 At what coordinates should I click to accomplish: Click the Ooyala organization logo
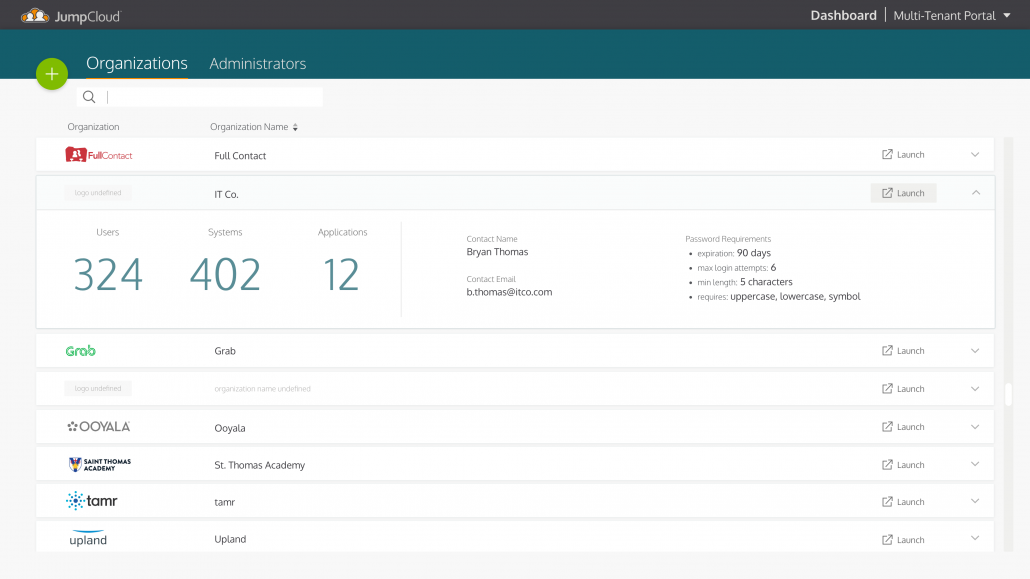tap(99, 427)
